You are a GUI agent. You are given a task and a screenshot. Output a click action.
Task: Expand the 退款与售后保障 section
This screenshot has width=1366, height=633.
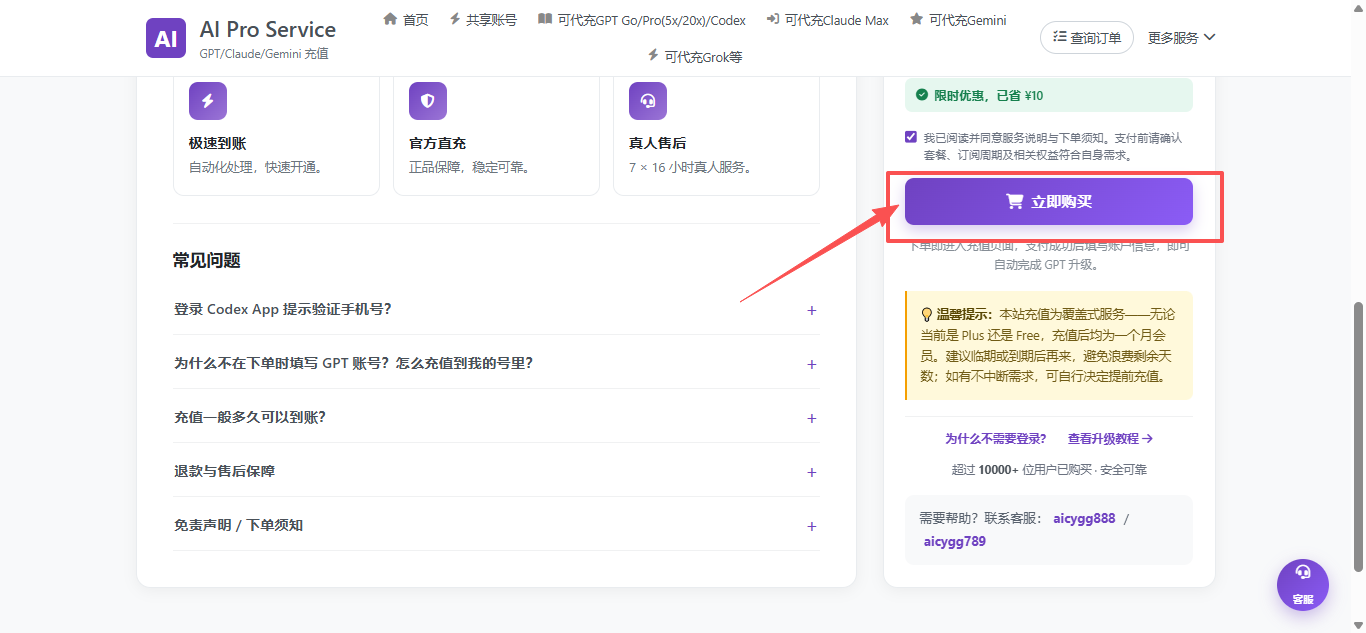(x=496, y=471)
